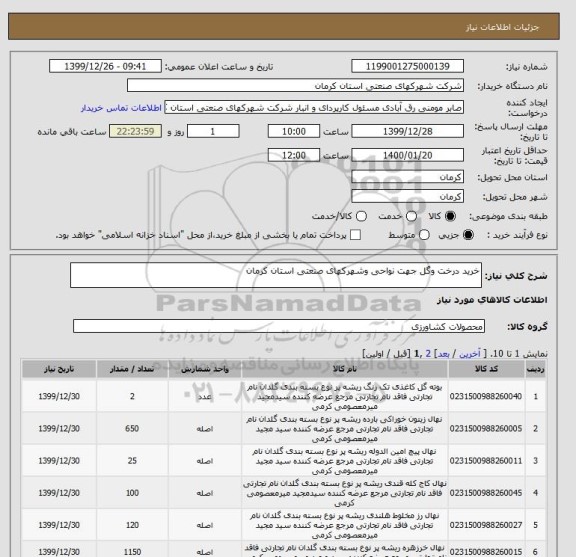Click the remaining days field showing 1
This screenshot has width=576, height=557.
click(213, 131)
